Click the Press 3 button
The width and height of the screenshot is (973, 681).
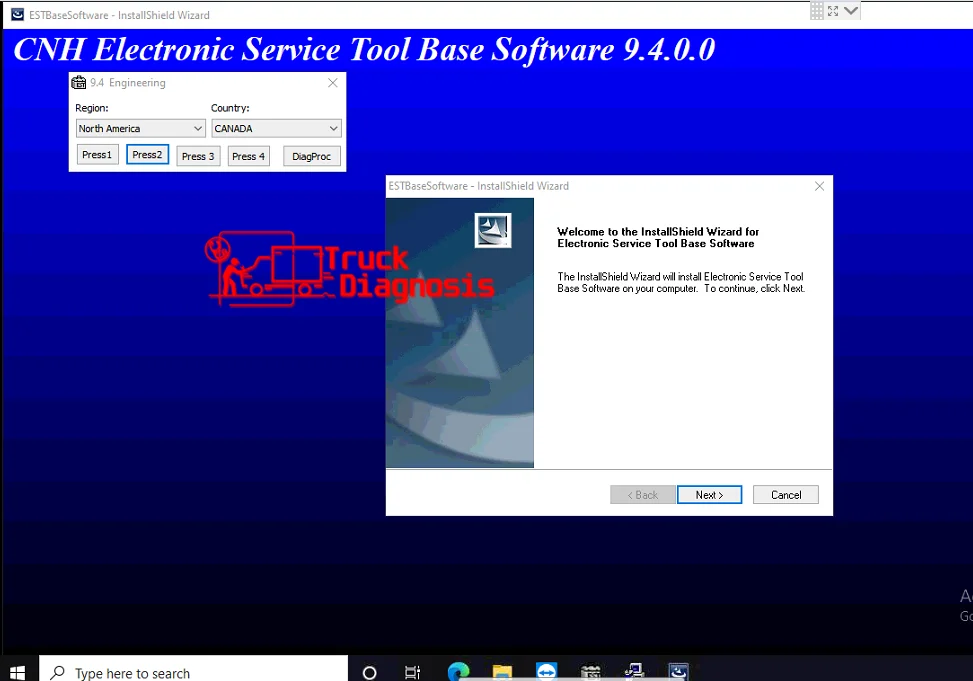198,156
